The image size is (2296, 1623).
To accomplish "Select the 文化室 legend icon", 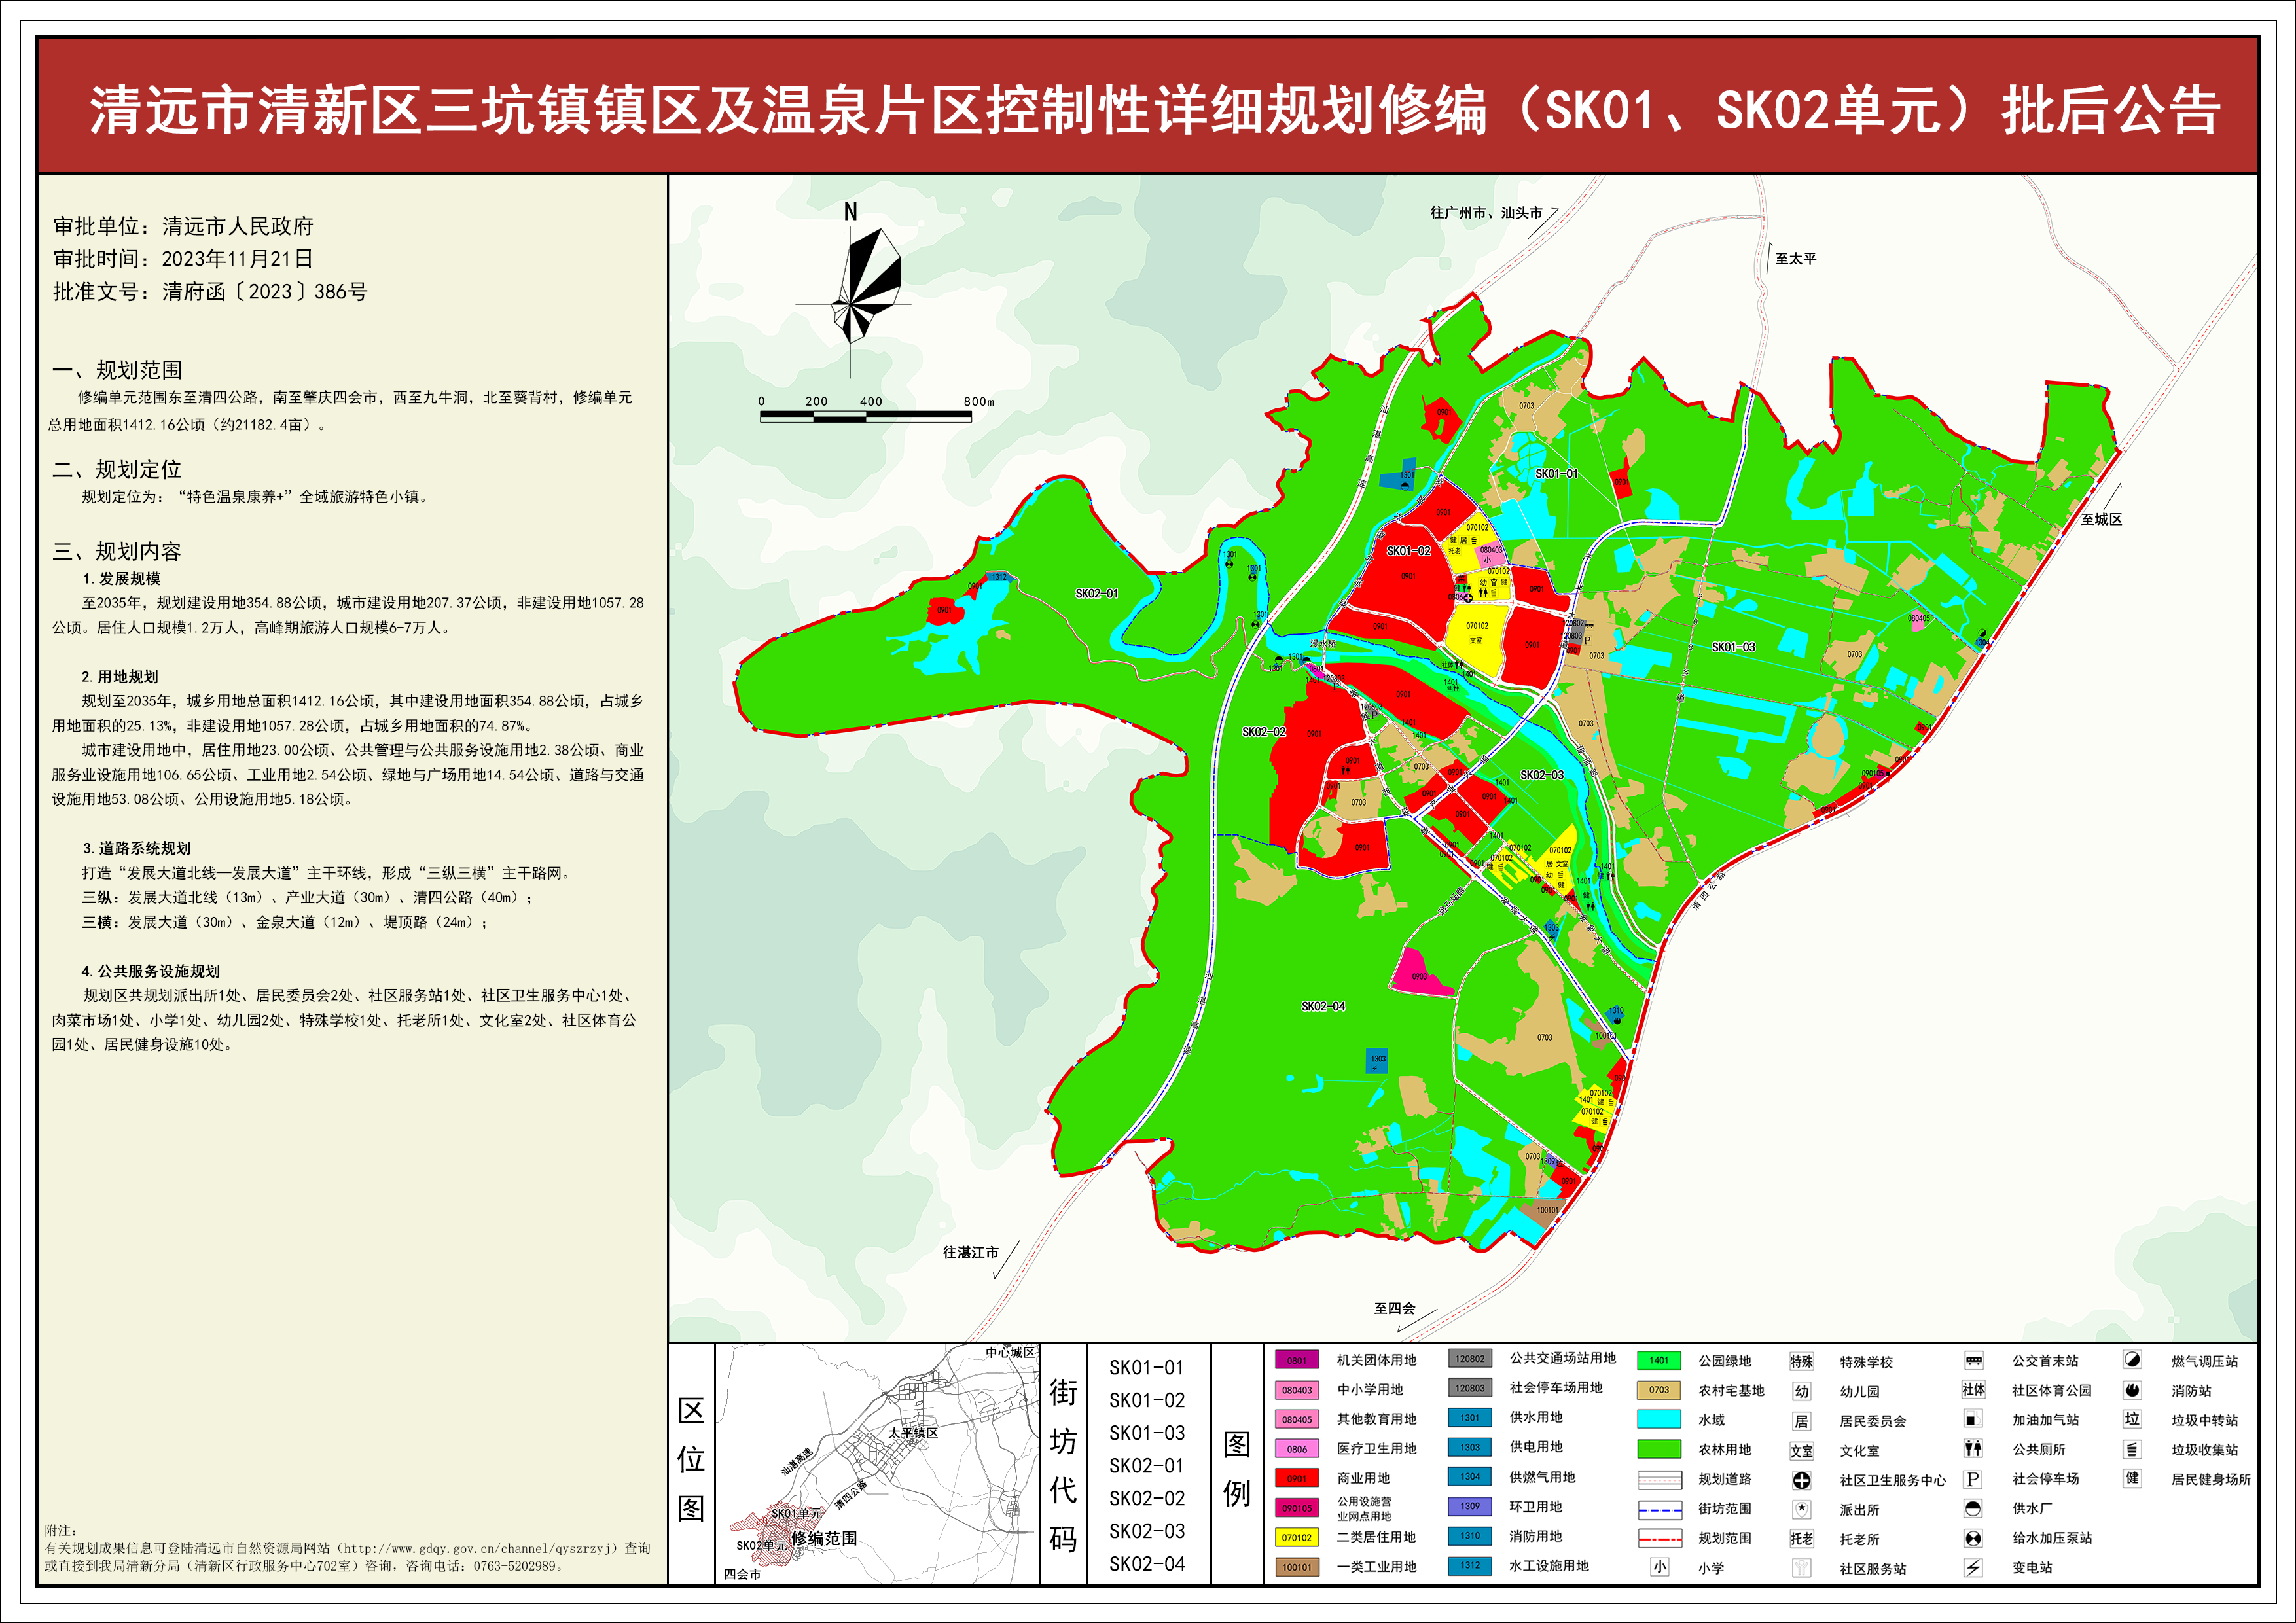I will tap(1801, 1450).
